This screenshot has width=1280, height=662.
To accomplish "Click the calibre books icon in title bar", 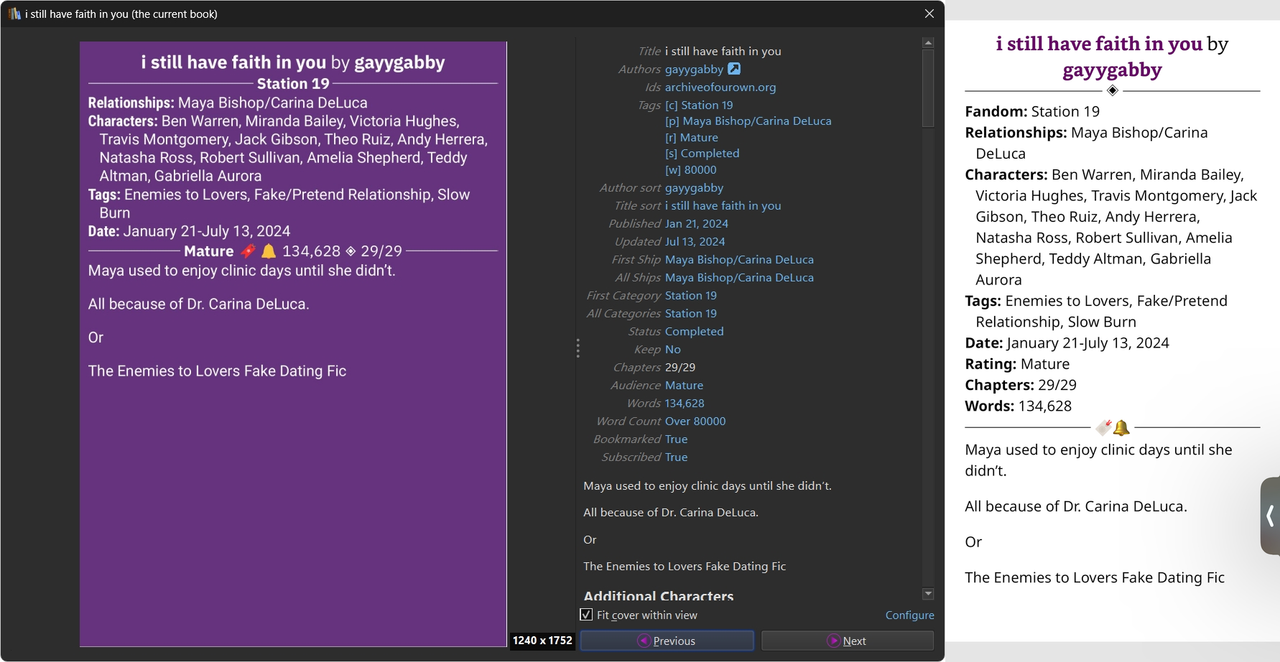I will point(14,14).
